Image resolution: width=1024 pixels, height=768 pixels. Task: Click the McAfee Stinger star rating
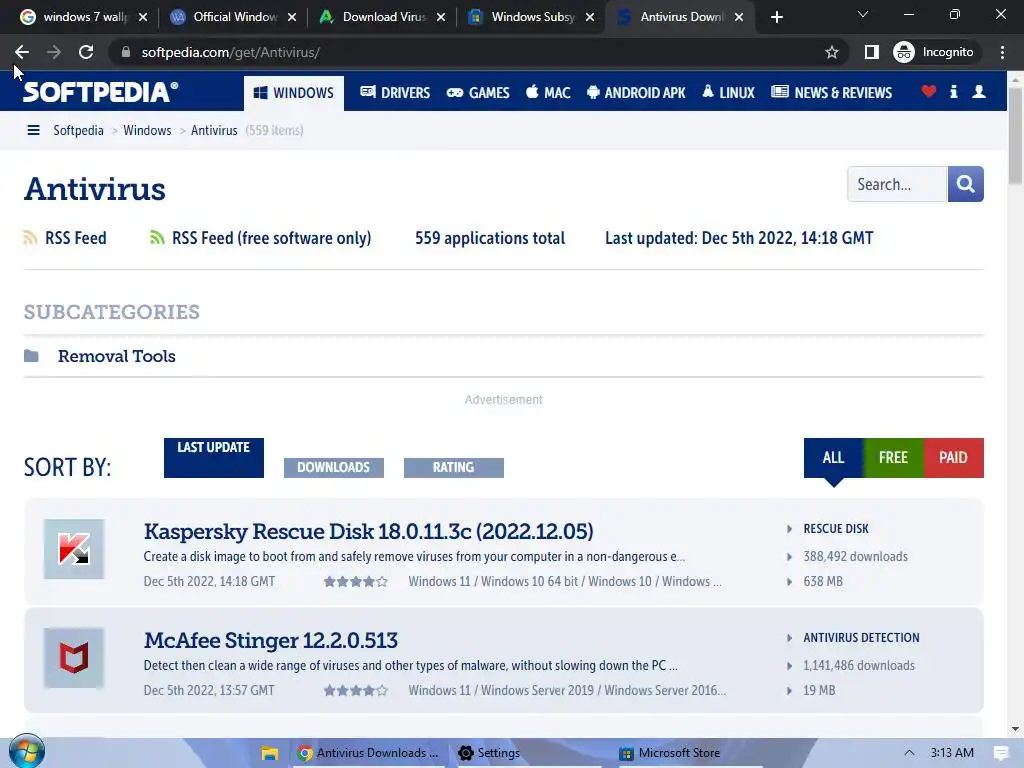pos(356,690)
